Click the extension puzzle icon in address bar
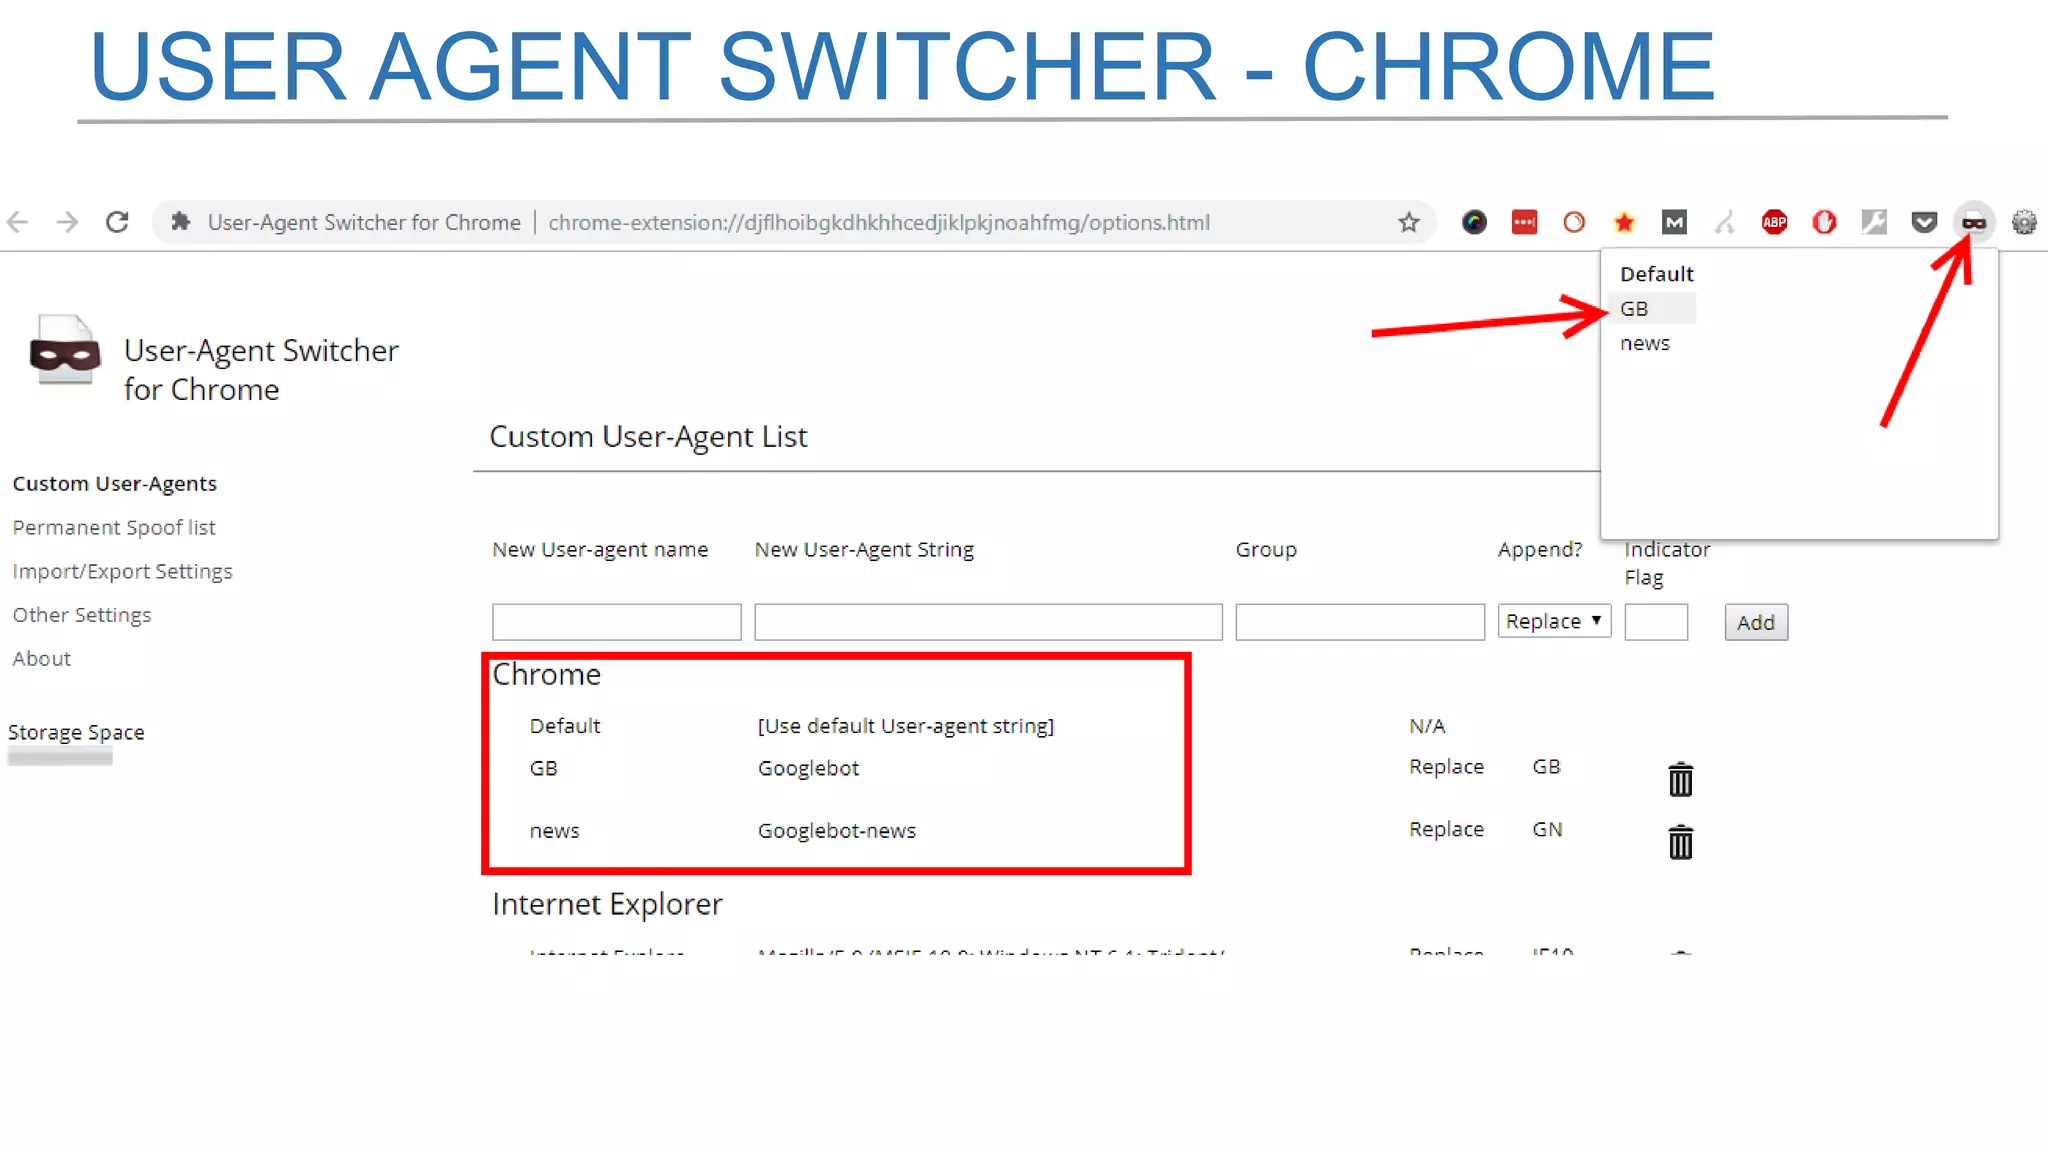 click(180, 222)
